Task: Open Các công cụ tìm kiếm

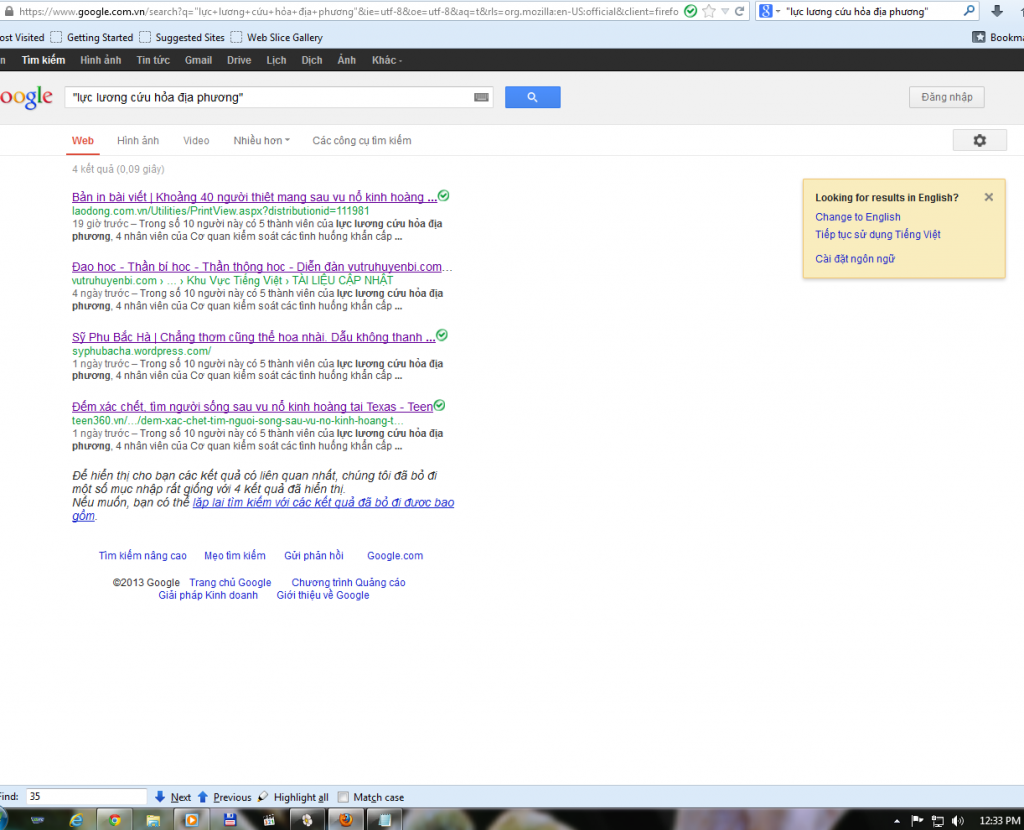Action: pos(362,140)
